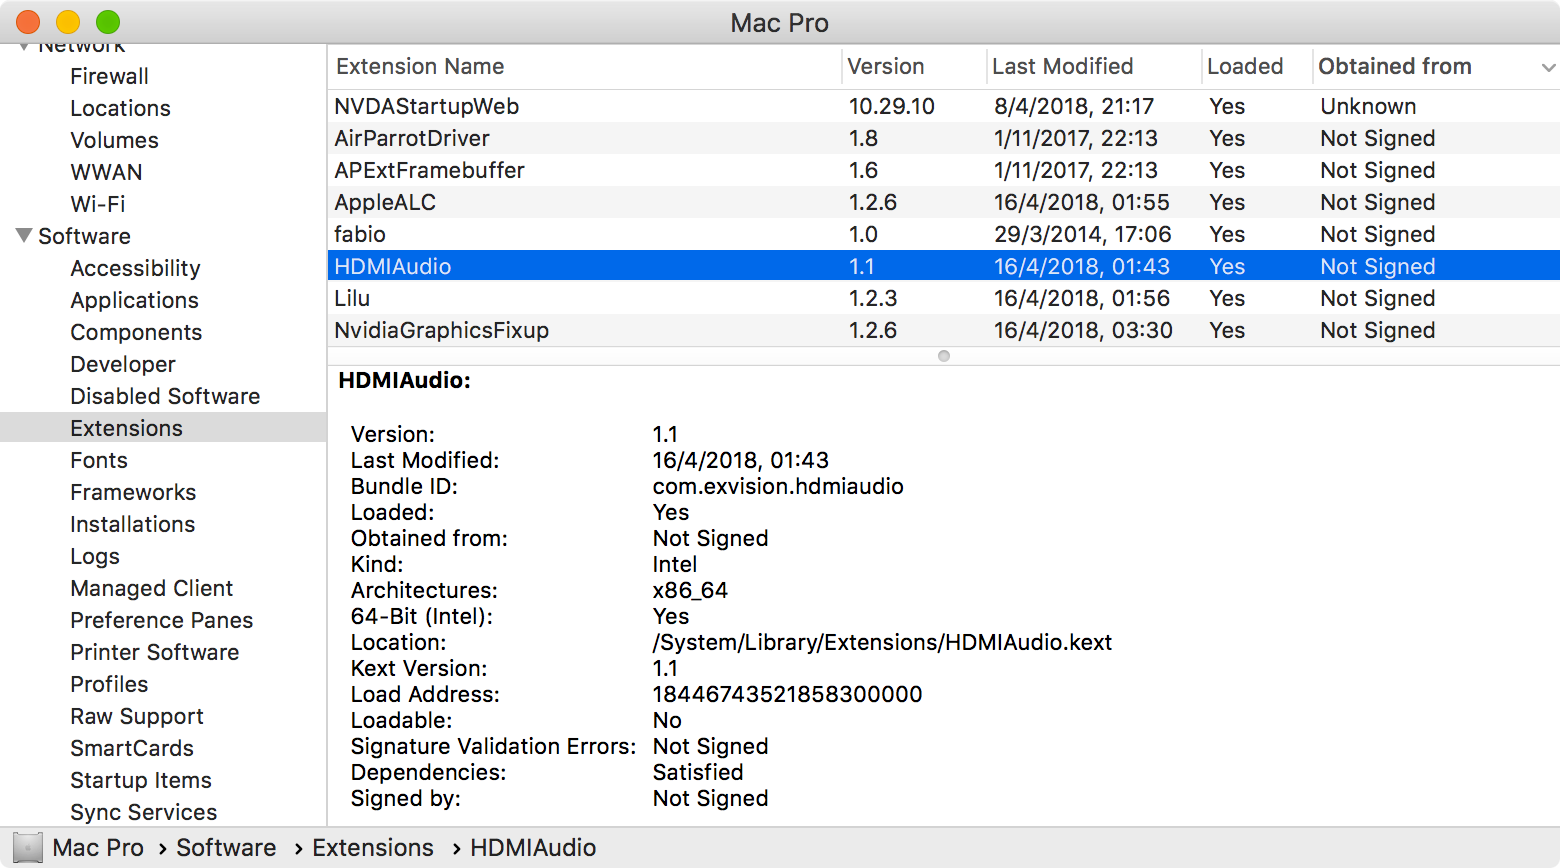Image resolution: width=1560 pixels, height=868 pixels.
Task: Click the 29/3/2014, 17:06 date cell
Action: pyautogui.click(x=1082, y=234)
